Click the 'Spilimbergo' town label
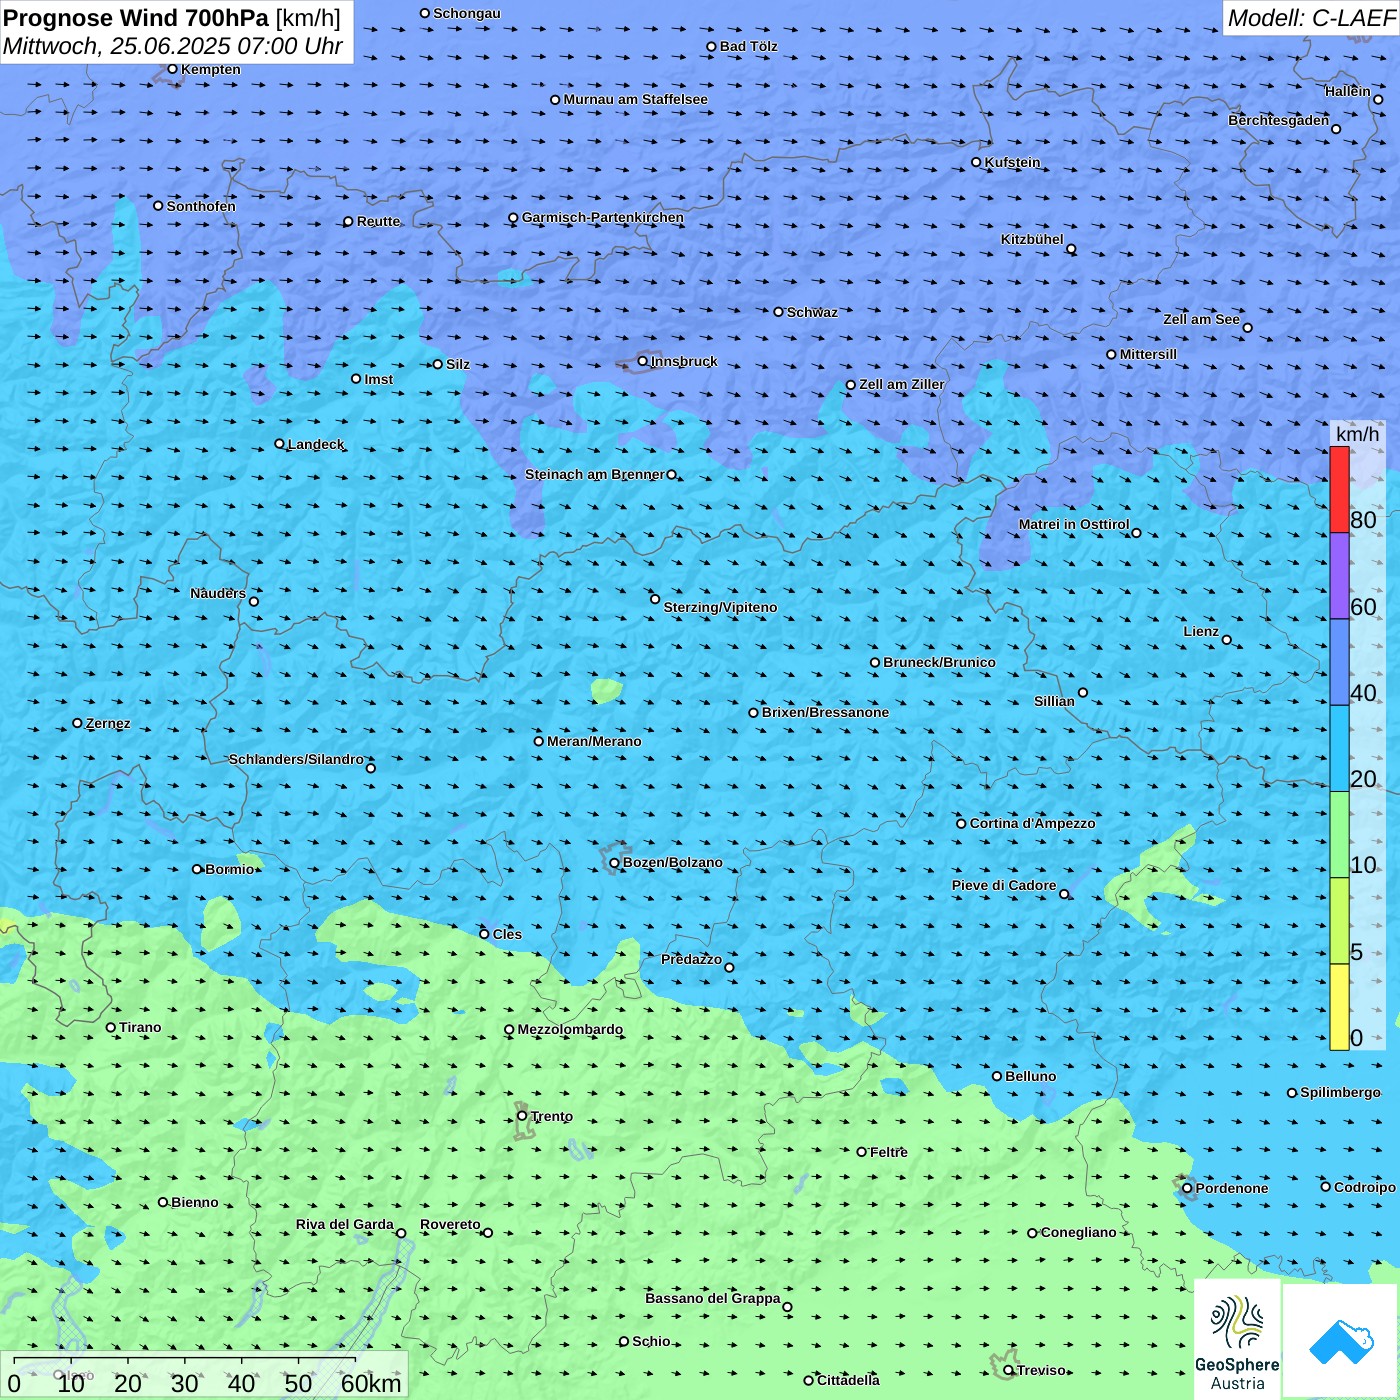This screenshot has height=1400, width=1400. coord(1340,1092)
